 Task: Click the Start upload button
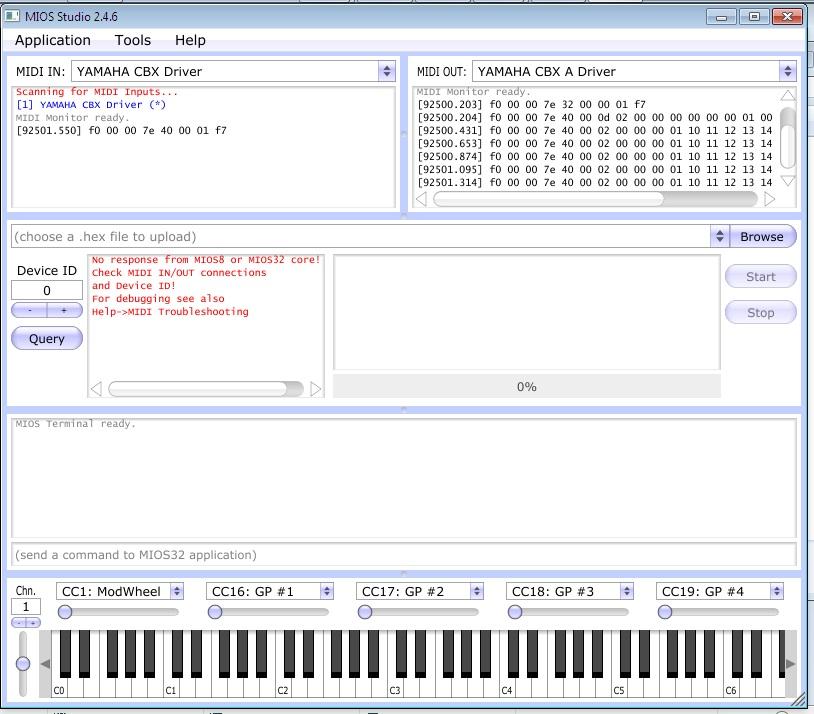coord(760,277)
